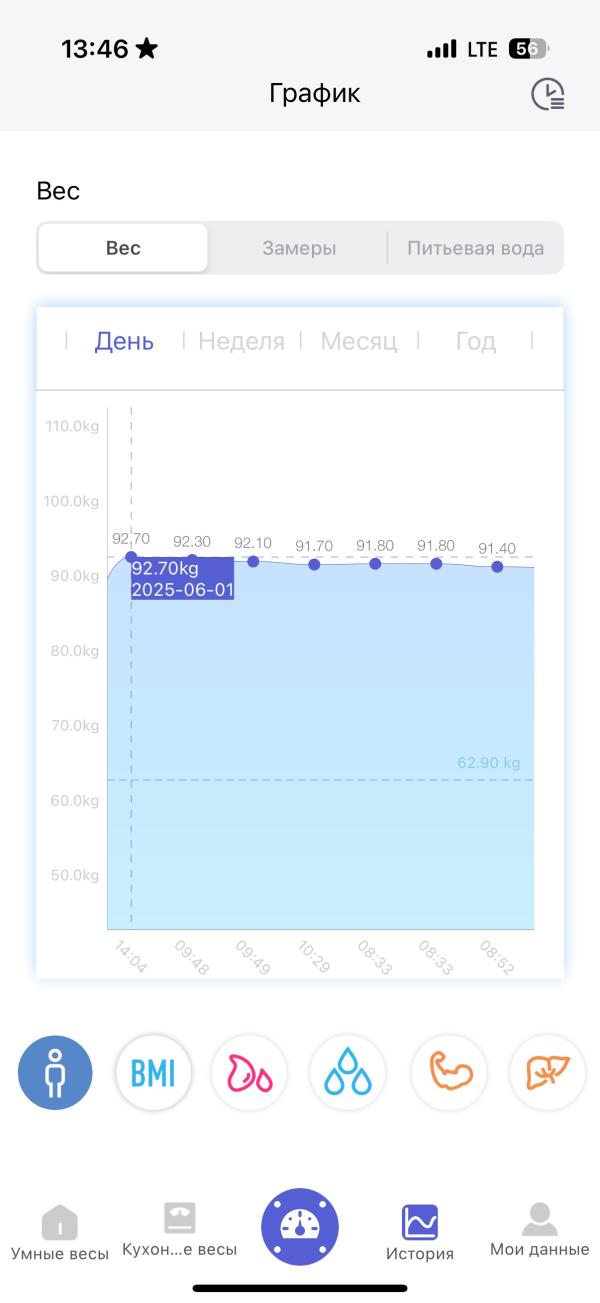The height and width of the screenshot is (1303, 600).
Task: Select the Неделя time range
Action: 241,341
